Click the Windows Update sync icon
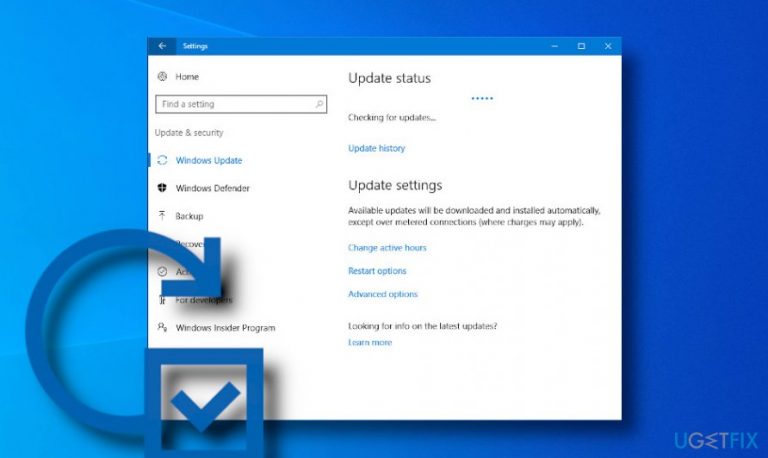 pyautogui.click(x=162, y=160)
